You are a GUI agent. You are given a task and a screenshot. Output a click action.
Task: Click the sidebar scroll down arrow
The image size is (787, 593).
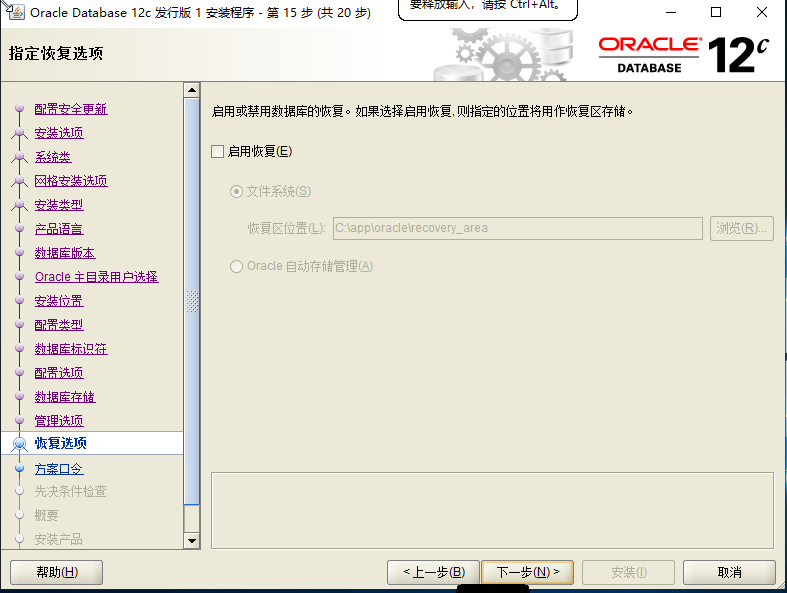point(192,541)
